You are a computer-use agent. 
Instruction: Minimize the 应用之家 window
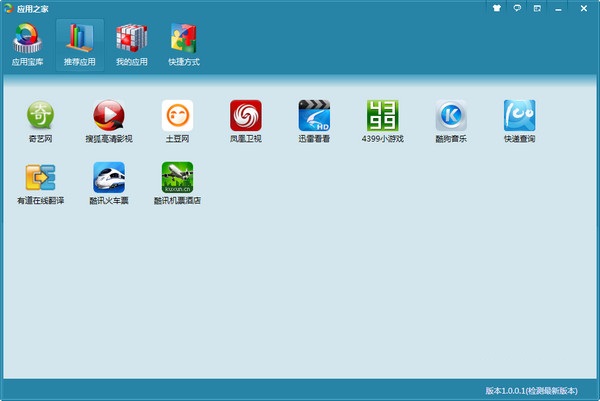[558, 9]
